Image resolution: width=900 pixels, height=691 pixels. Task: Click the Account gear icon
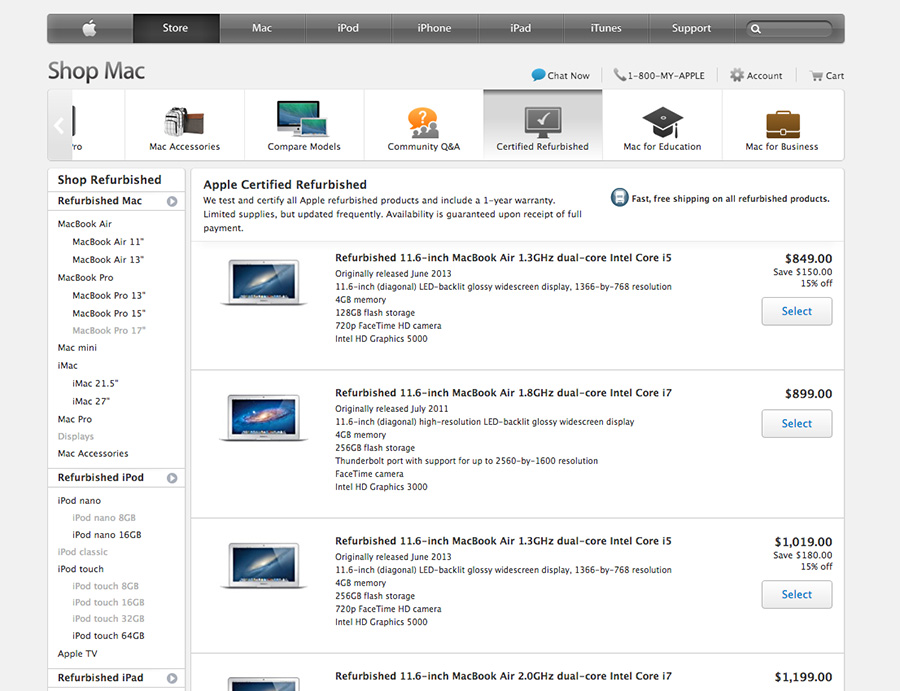[x=736, y=75]
